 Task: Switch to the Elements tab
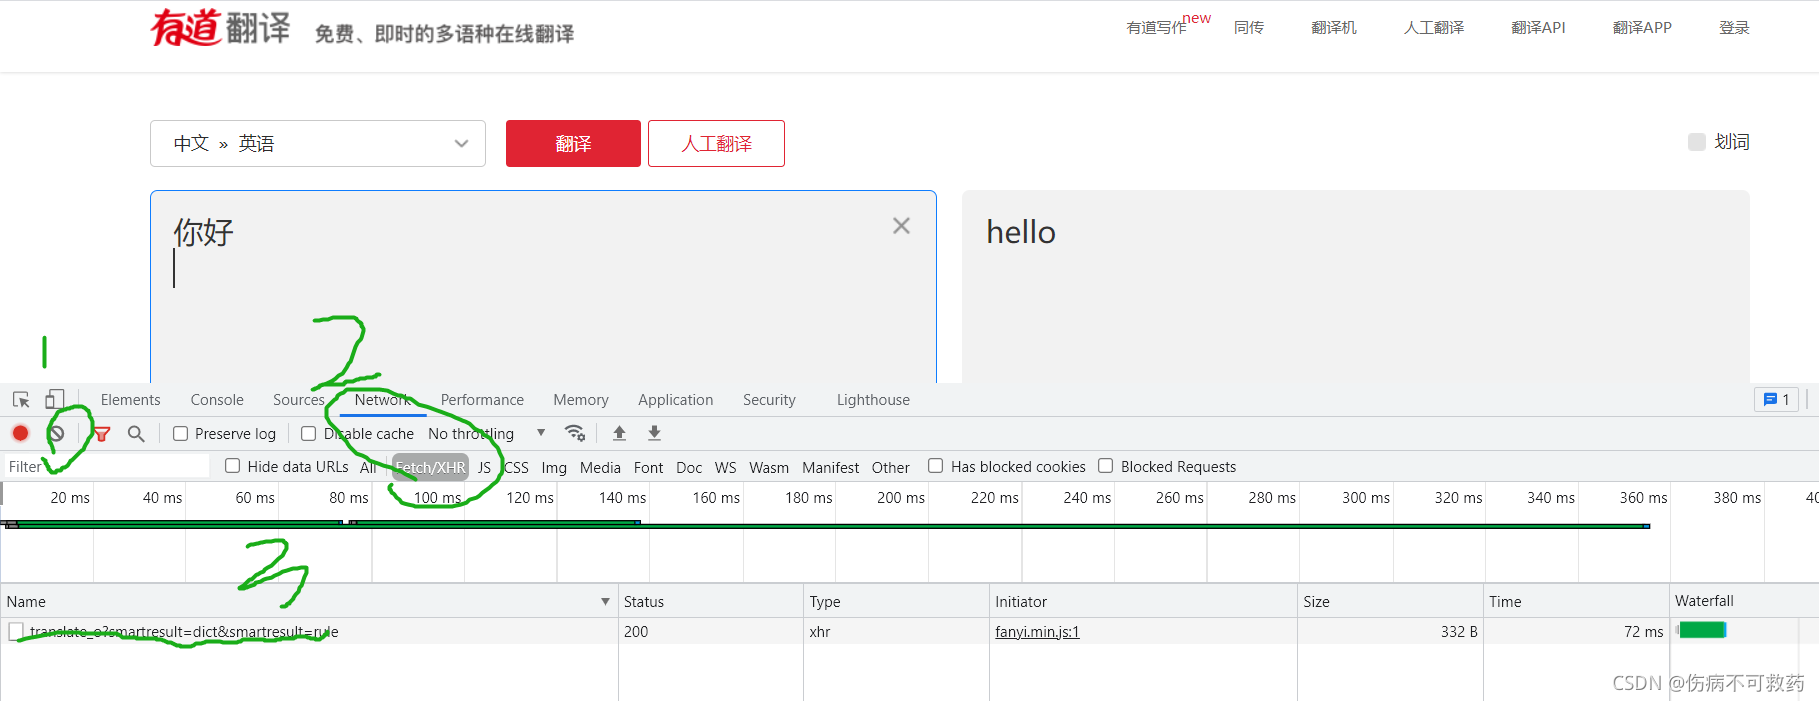(130, 400)
